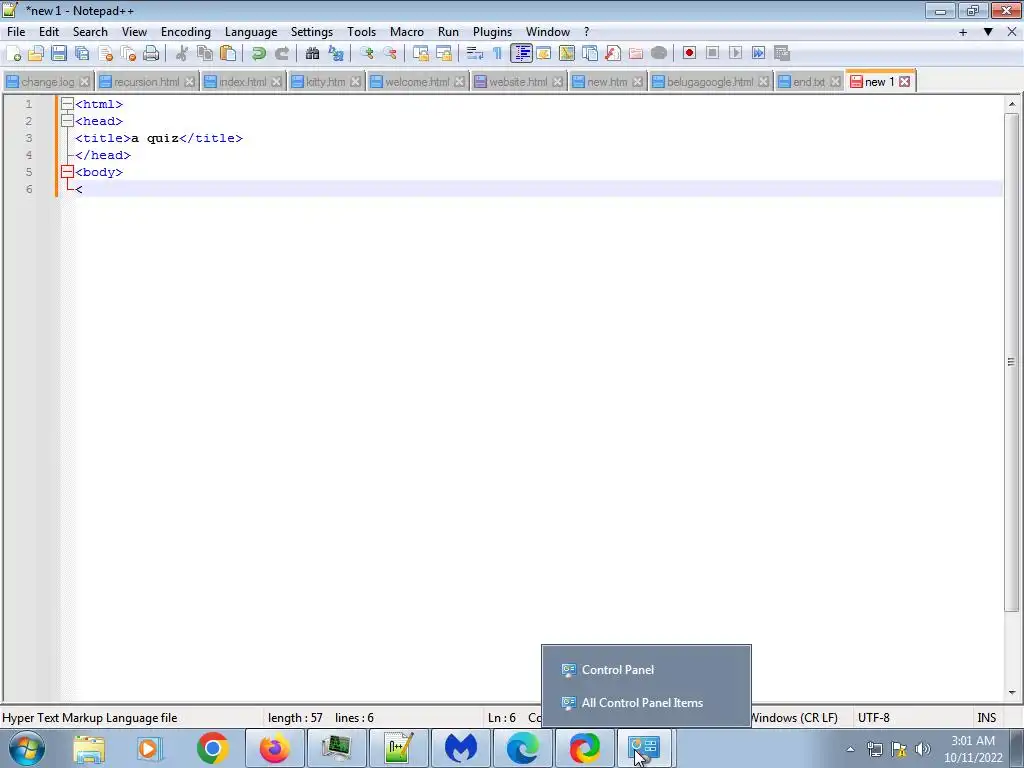Viewport: 1024px width, 768px height.
Task: Click the Save Recorded Macro icon
Action: (x=782, y=54)
